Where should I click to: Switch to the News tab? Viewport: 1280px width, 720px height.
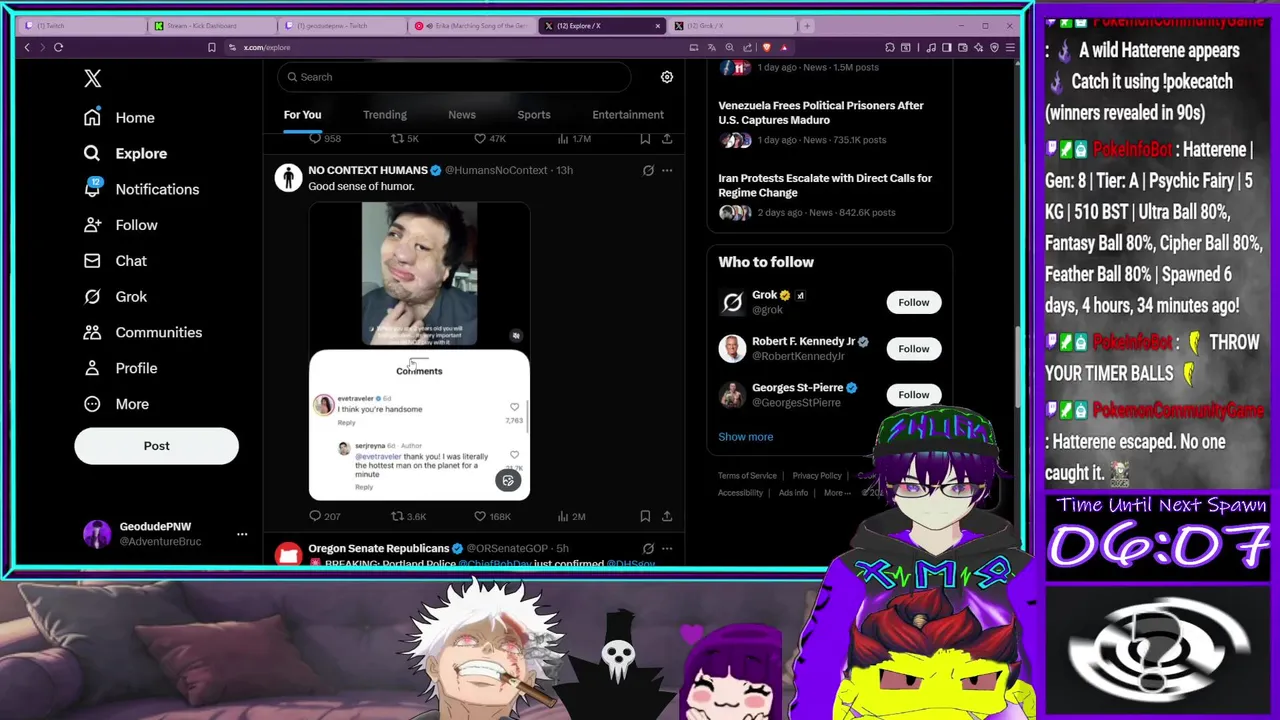pos(462,115)
